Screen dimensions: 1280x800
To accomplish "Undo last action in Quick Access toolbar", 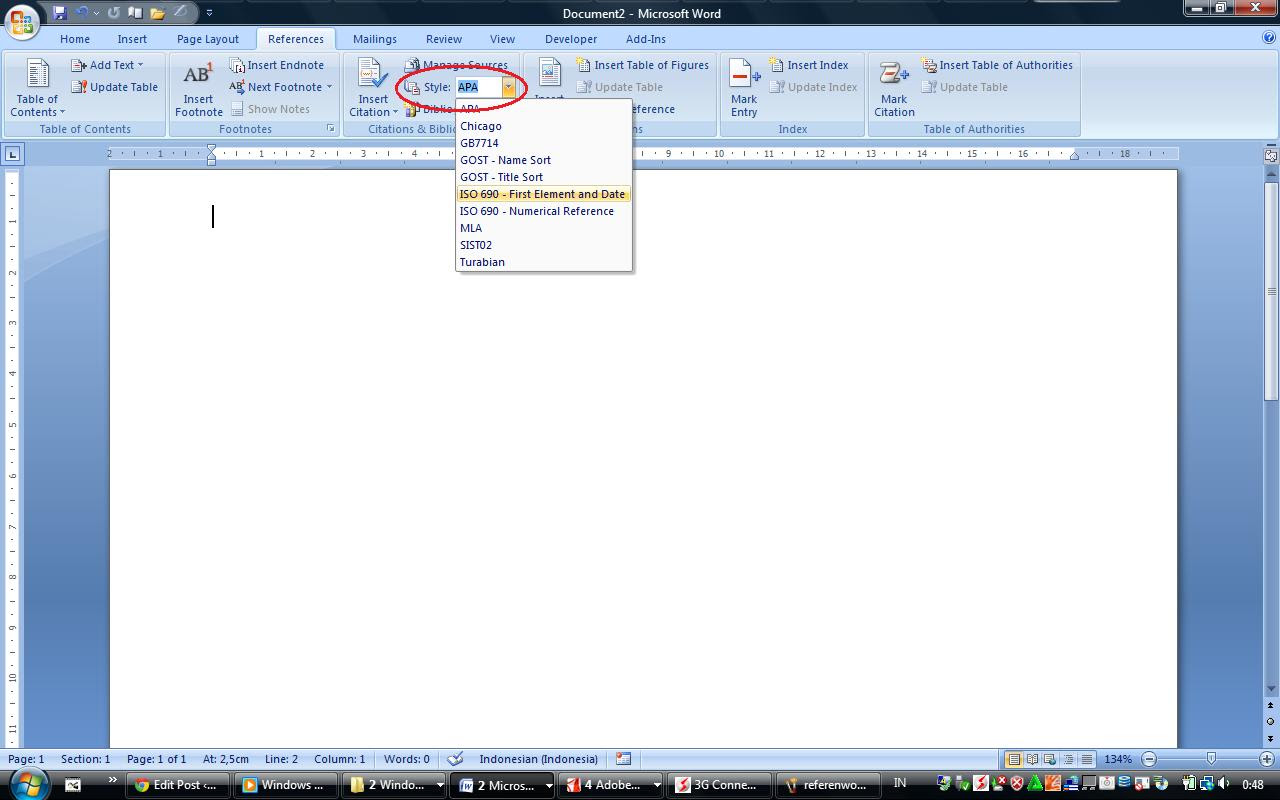I will 82,13.
